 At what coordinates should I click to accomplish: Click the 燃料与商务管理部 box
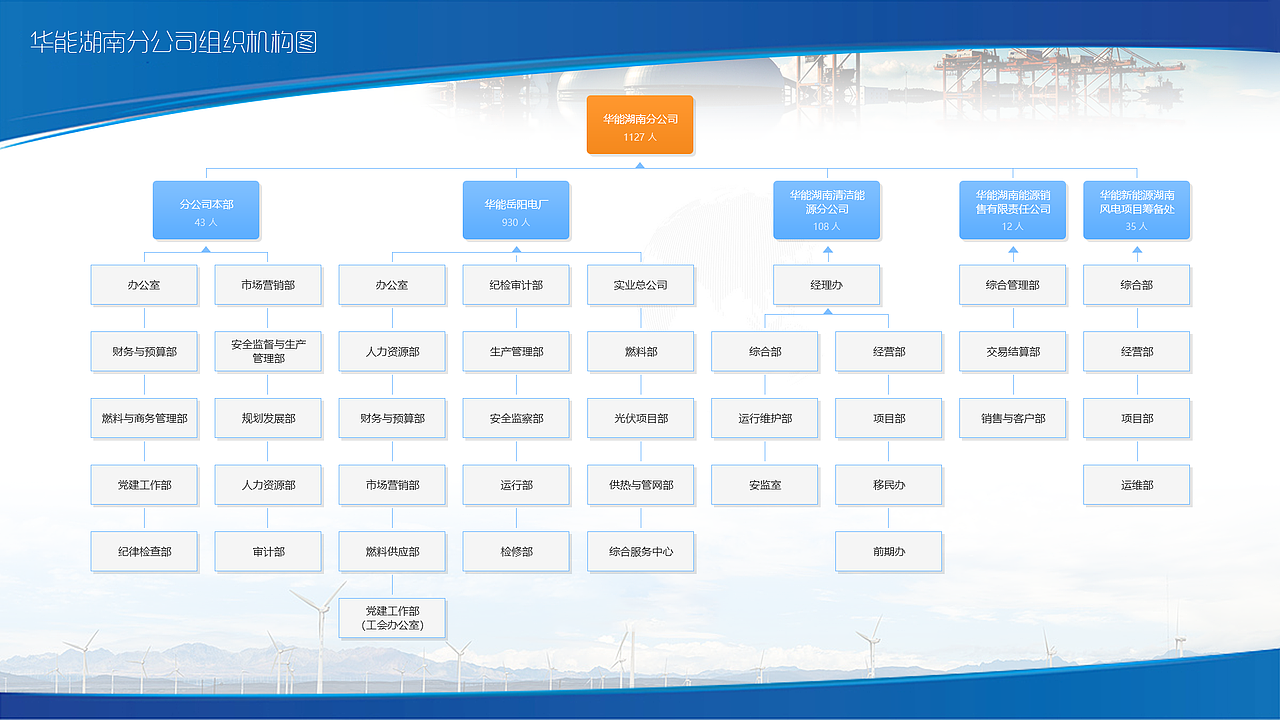pos(144,418)
